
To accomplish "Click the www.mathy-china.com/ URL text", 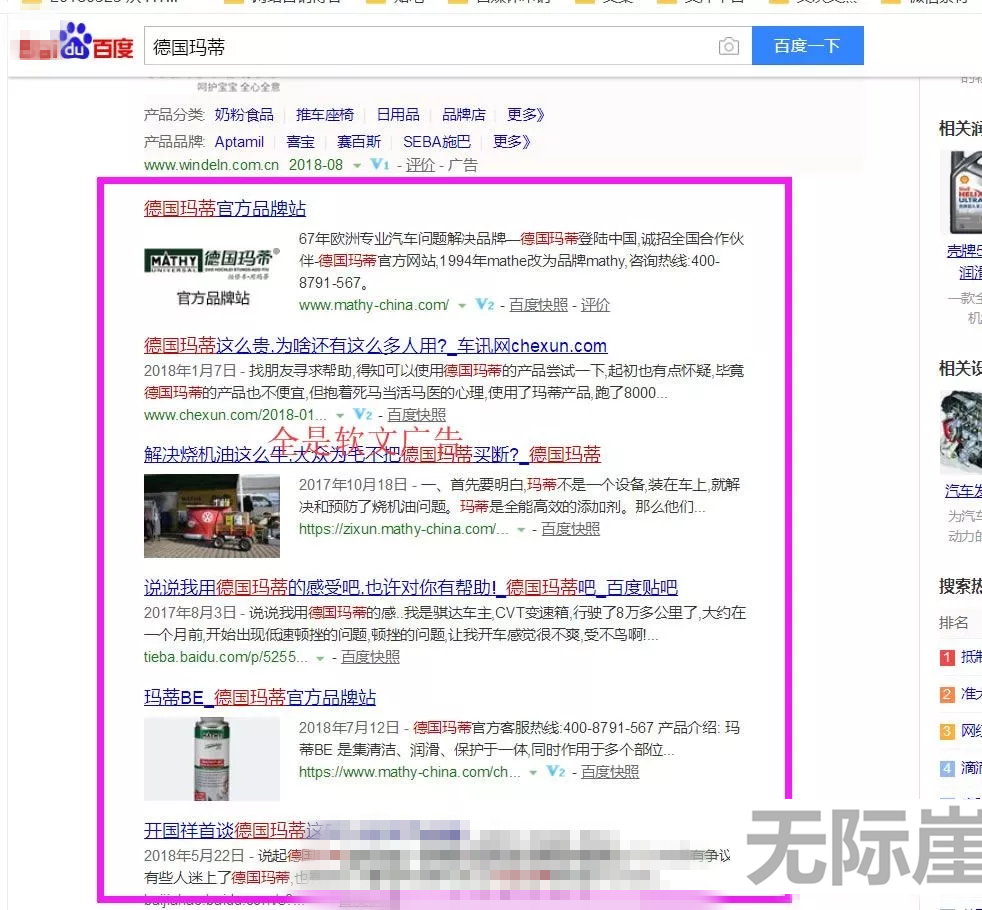I will (374, 305).
